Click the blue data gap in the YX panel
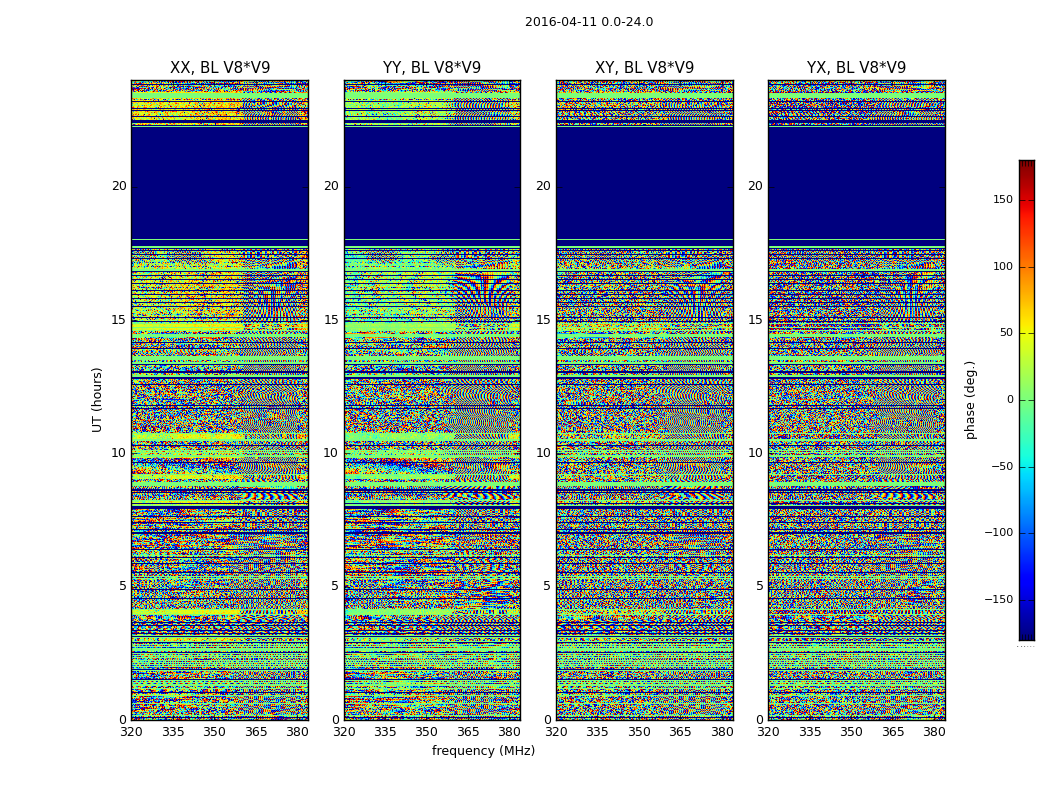 [856, 183]
